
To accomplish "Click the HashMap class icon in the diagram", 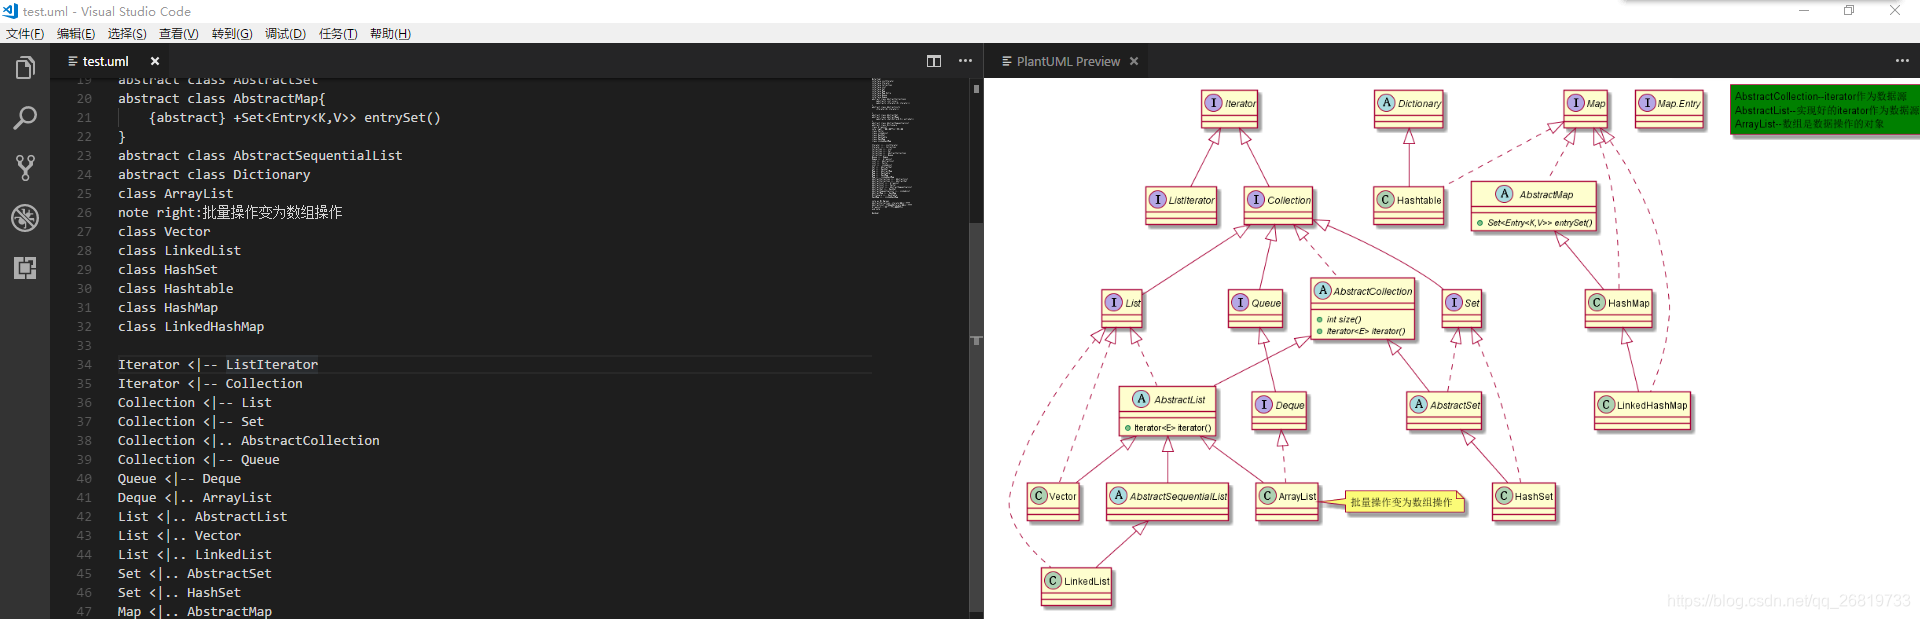I will [1597, 302].
